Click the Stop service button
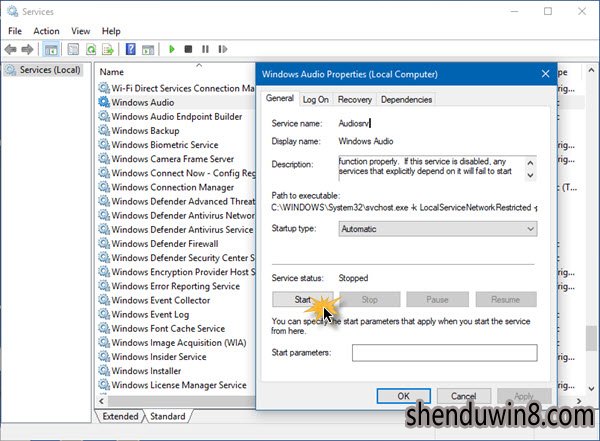The image size is (600, 441). click(x=370, y=299)
